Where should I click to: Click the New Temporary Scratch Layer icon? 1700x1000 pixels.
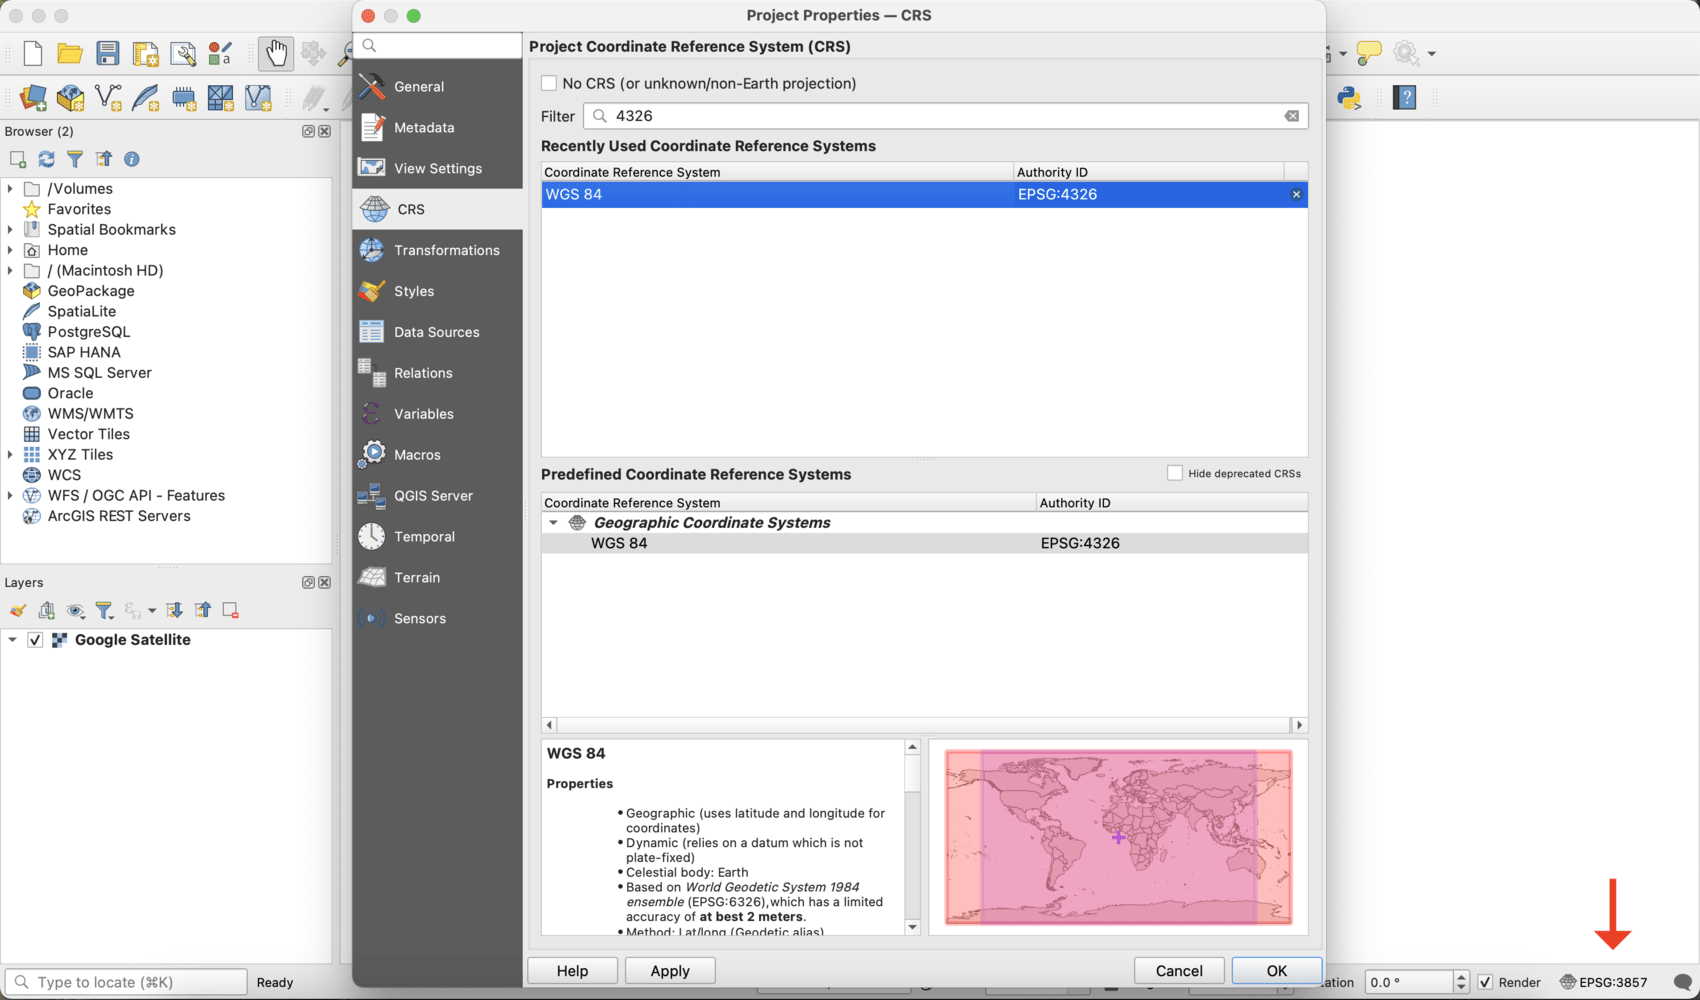coord(184,97)
